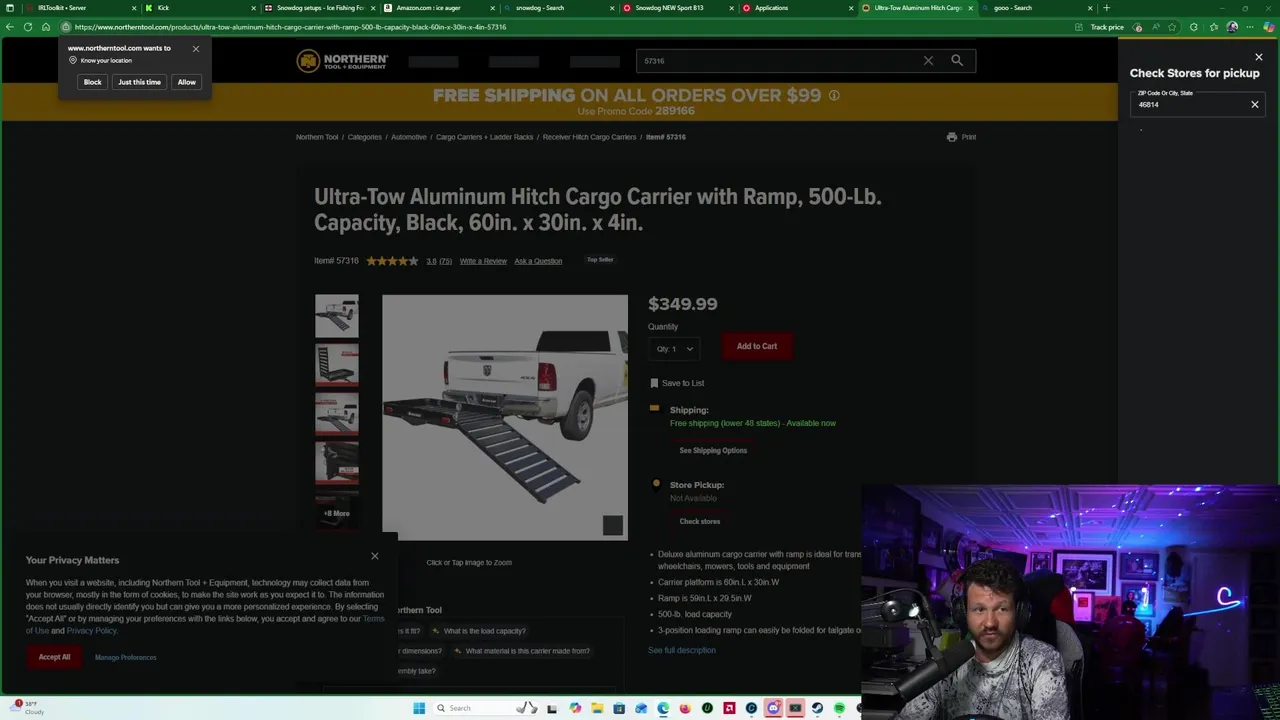Switch to the Snowdog NEW Sport B13 tab
Image resolution: width=1280 pixels, height=720 pixels.
pyautogui.click(x=678, y=8)
